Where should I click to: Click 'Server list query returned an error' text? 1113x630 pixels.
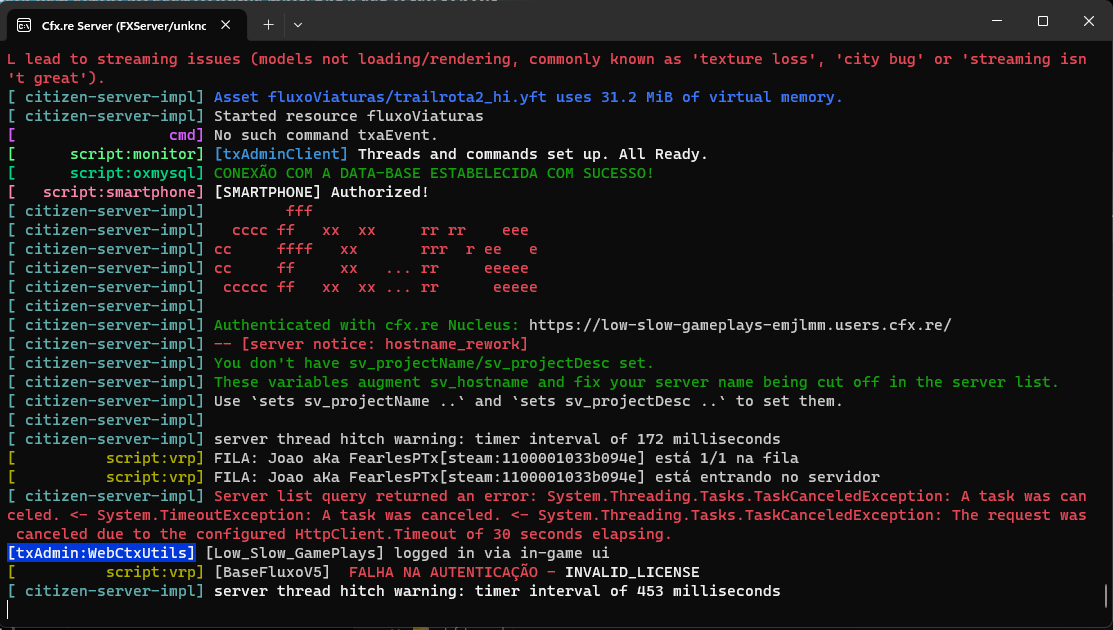375,496
